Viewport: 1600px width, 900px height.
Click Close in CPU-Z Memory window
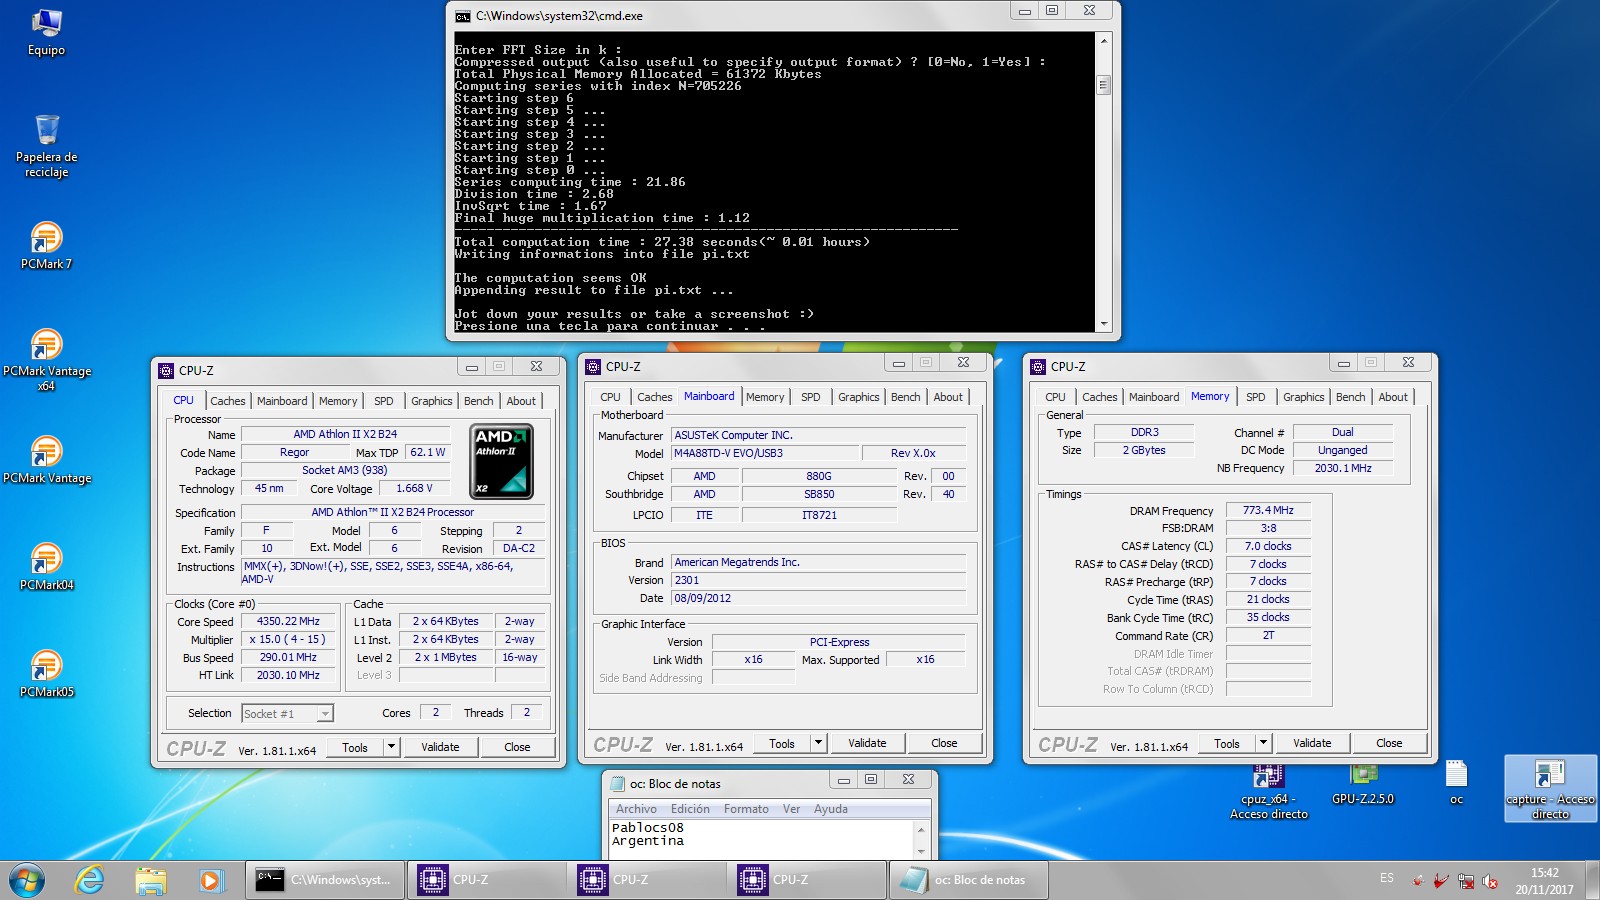1389,743
